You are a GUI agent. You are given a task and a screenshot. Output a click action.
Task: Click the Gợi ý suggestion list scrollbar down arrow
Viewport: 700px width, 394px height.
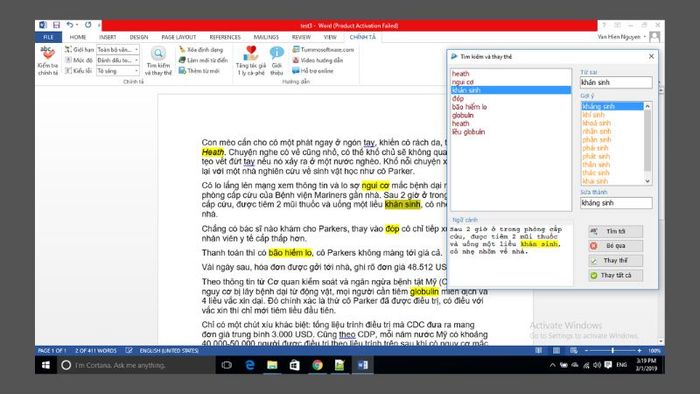click(647, 181)
